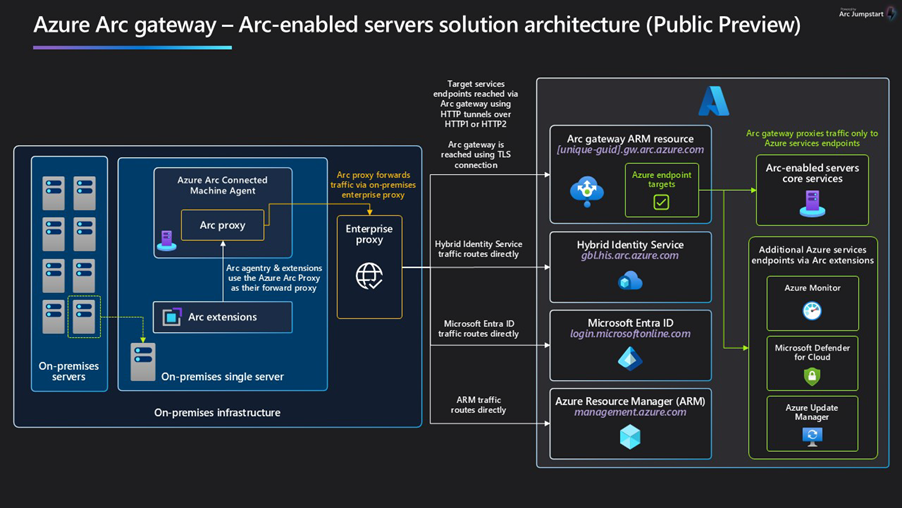Click the slide title text
This screenshot has height=508, width=902.
point(416,25)
